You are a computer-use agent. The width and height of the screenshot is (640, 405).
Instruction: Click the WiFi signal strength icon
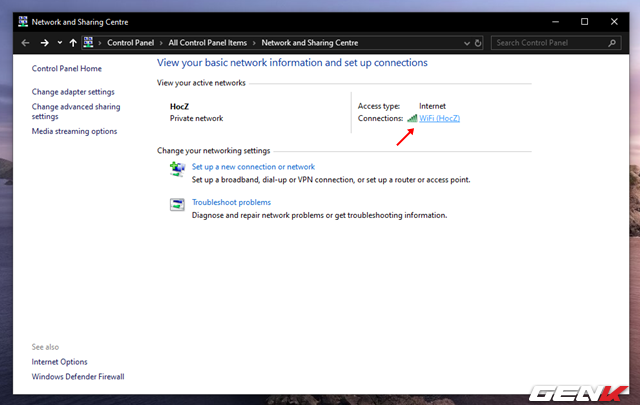[x=412, y=118]
